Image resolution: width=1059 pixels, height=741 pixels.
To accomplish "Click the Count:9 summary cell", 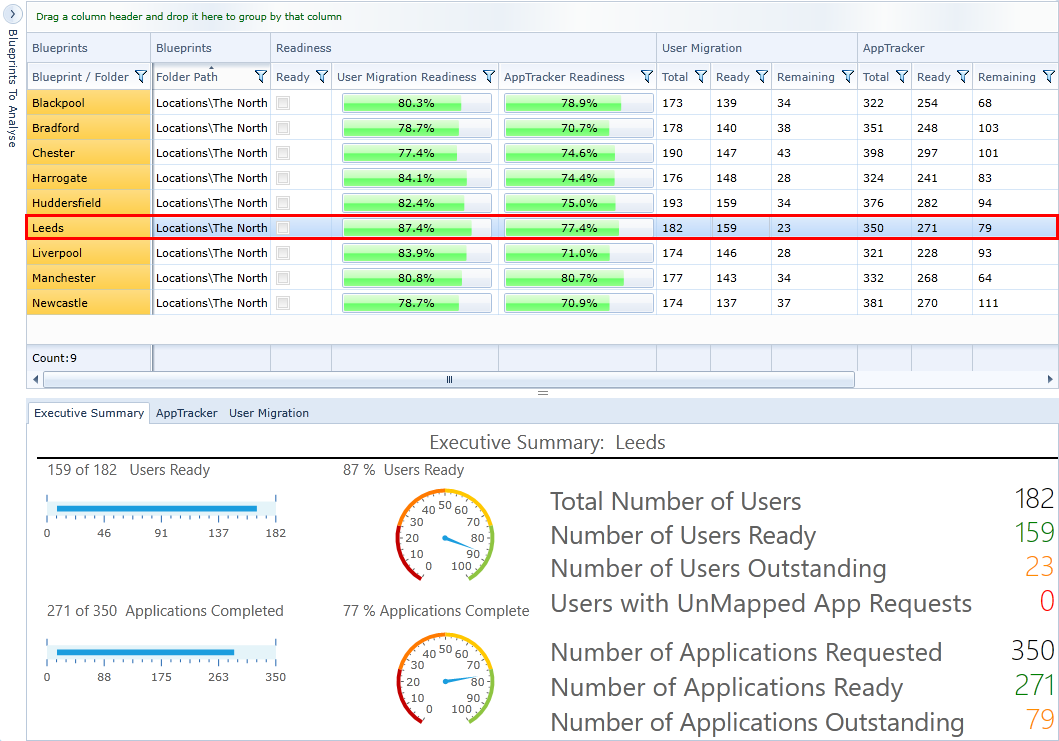I will click(88, 358).
